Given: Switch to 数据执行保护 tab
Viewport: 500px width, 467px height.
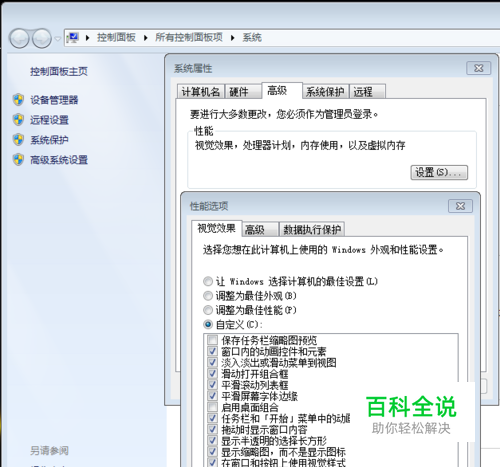Looking at the screenshot, I should click(x=312, y=230).
